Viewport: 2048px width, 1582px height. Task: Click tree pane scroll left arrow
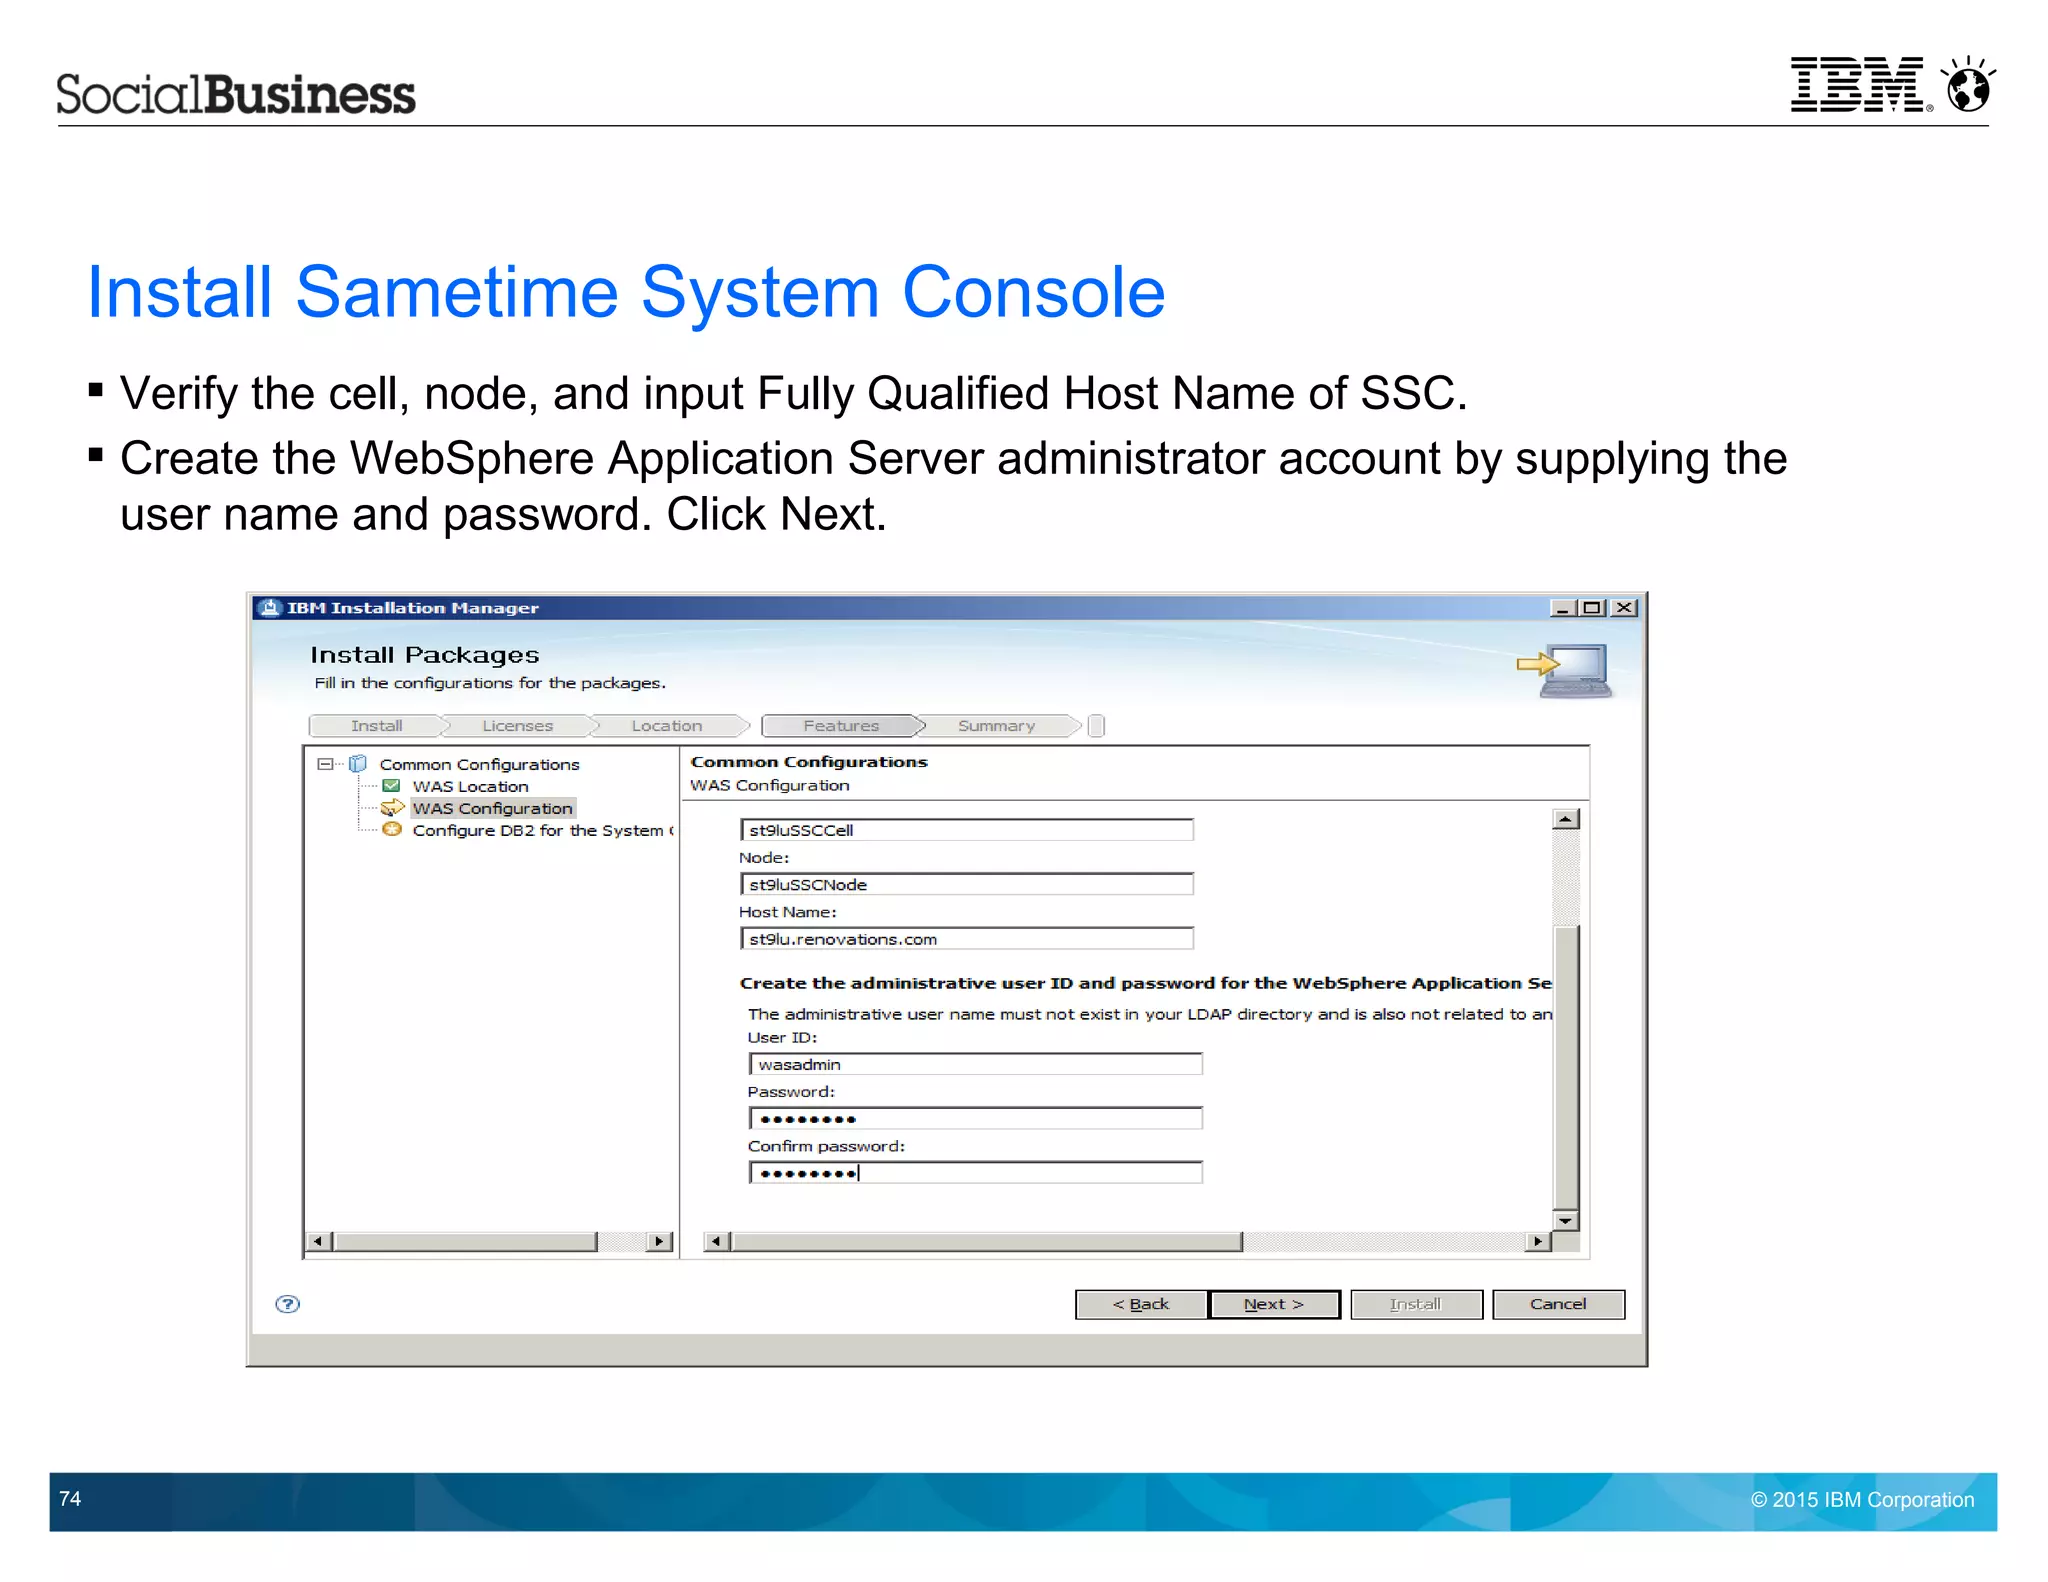[x=319, y=1242]
